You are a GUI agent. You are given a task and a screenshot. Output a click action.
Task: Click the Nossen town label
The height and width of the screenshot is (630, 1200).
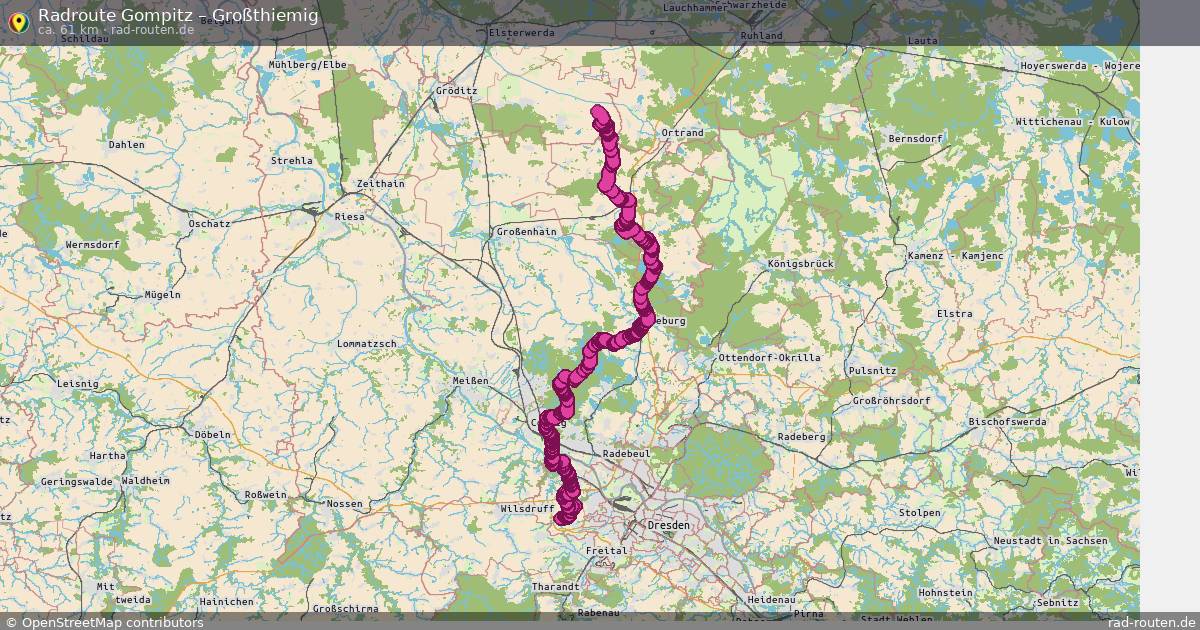[344, 503]
